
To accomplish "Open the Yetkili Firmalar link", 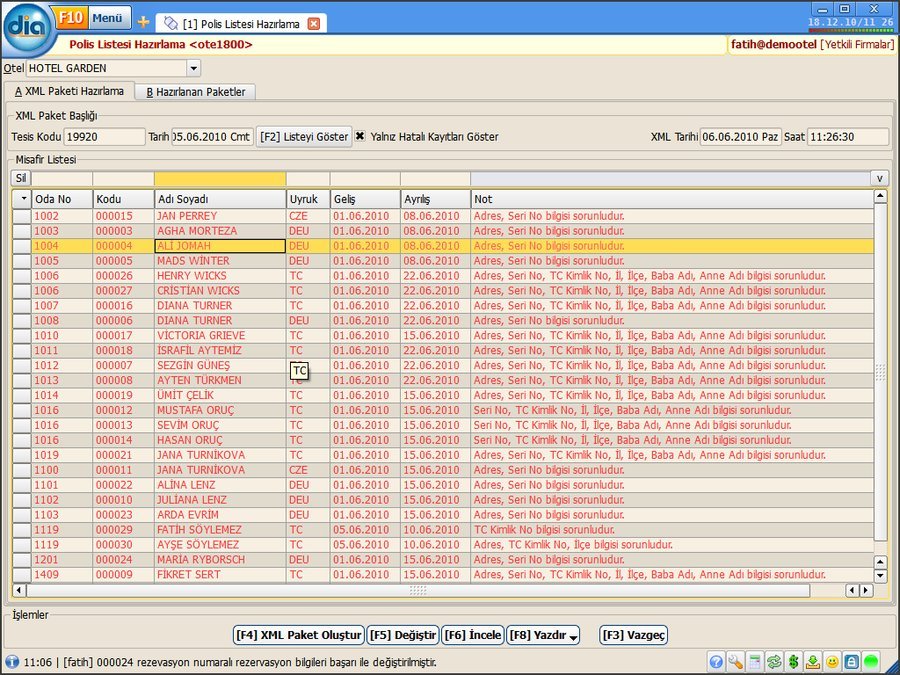I will click(857, 44).
